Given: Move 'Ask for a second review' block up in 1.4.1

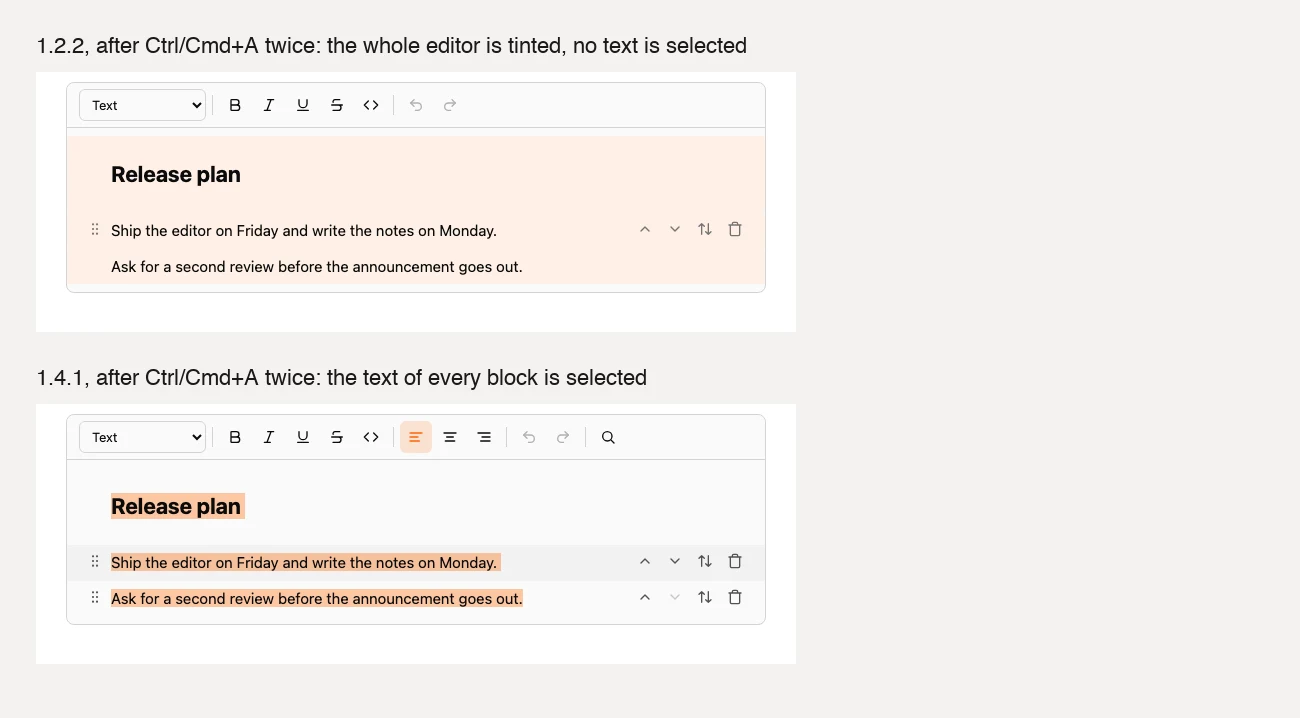Looking at the screenshot, I should tap(645, 597).
